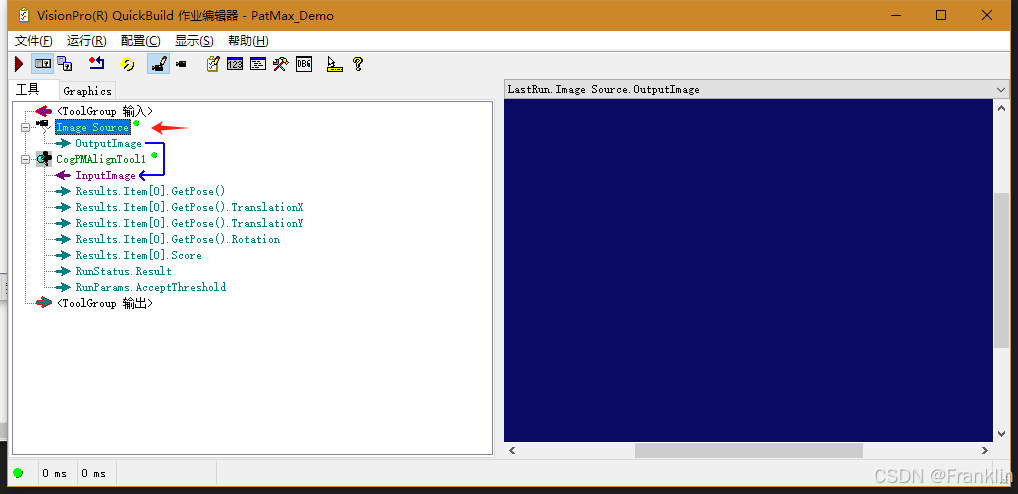1018x494 pixels.
Task: Select the <ToolGroup 输出> tree item
Action: click(105, 303)
